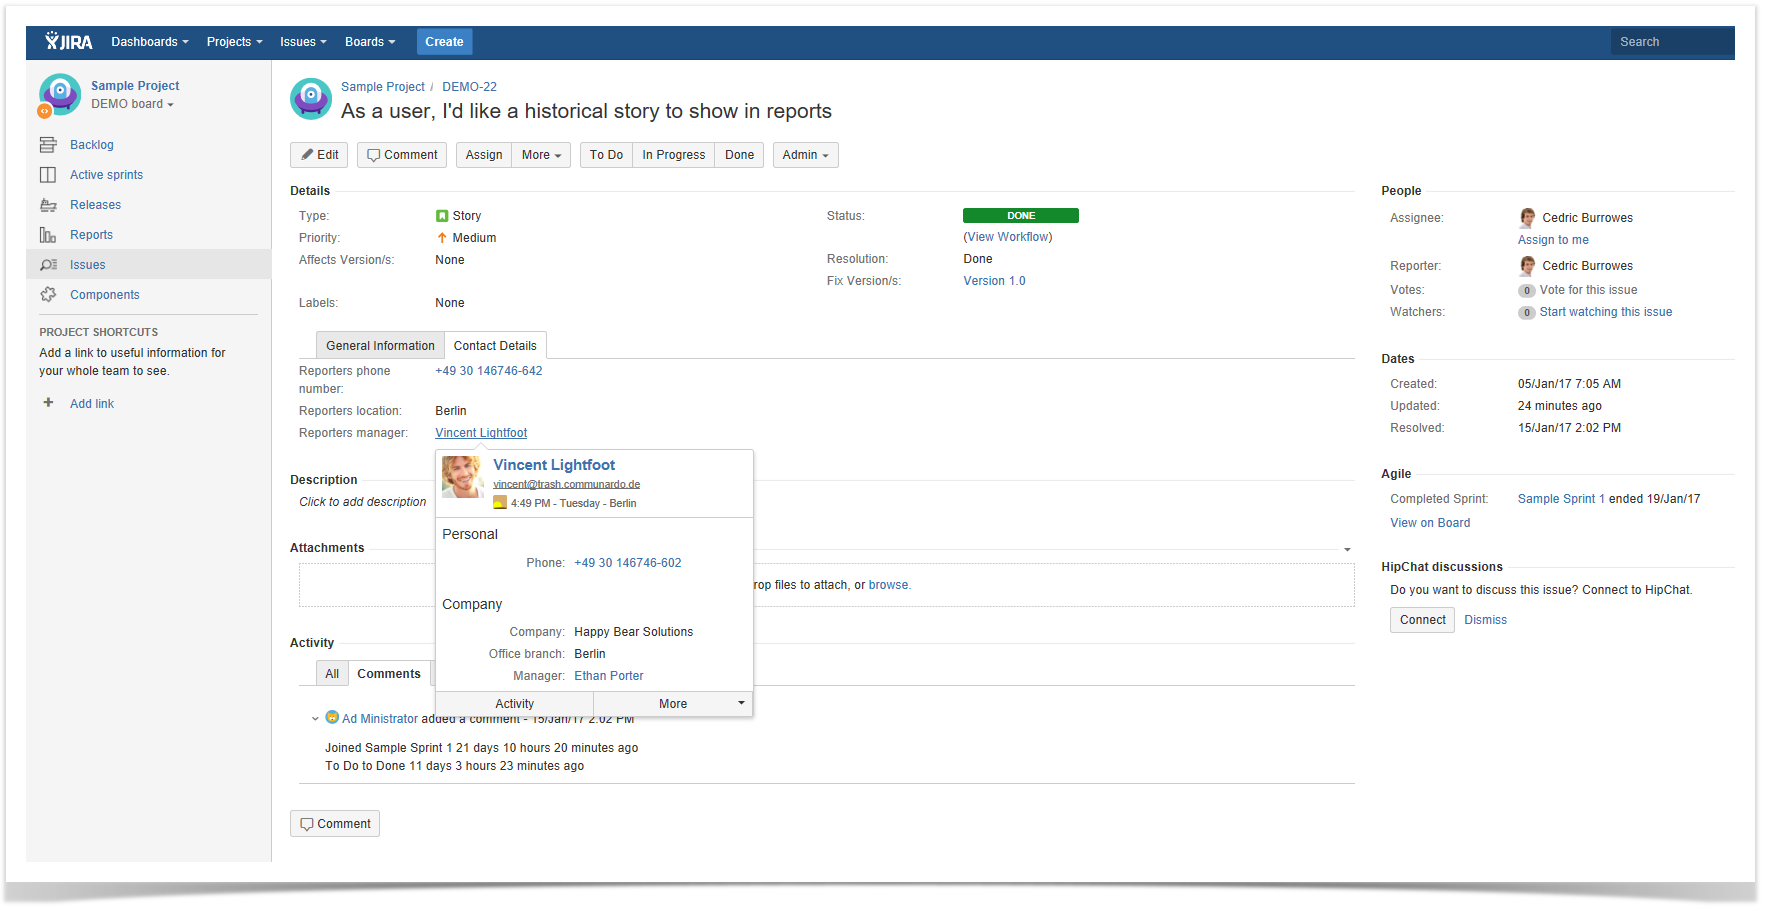Open the Components puzzle icon

click(x=48, y=295)
